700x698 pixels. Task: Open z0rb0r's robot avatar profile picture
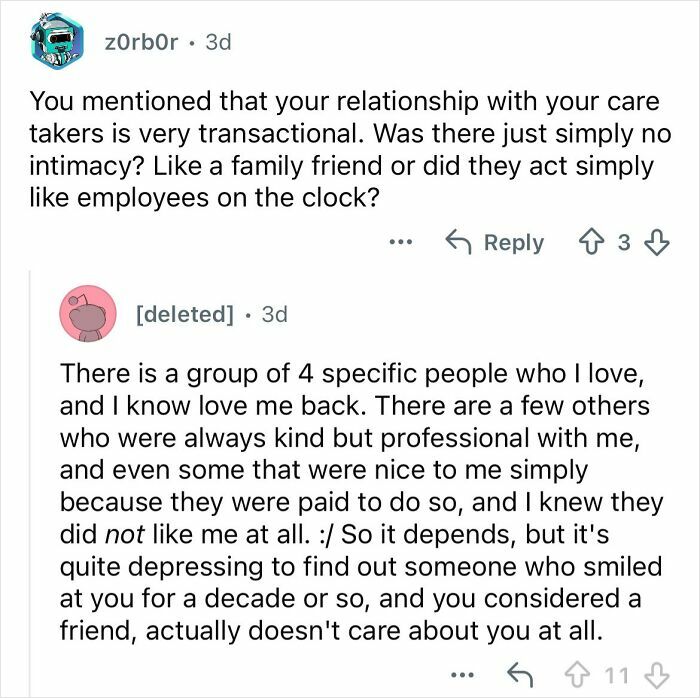(x=52, y=42)
